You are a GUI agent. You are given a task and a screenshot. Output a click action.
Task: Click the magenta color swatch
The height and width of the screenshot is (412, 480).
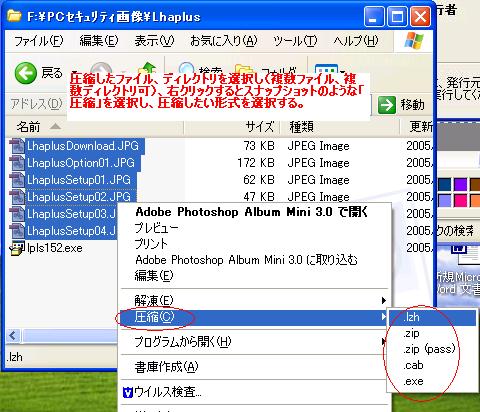tap(460, 200)
